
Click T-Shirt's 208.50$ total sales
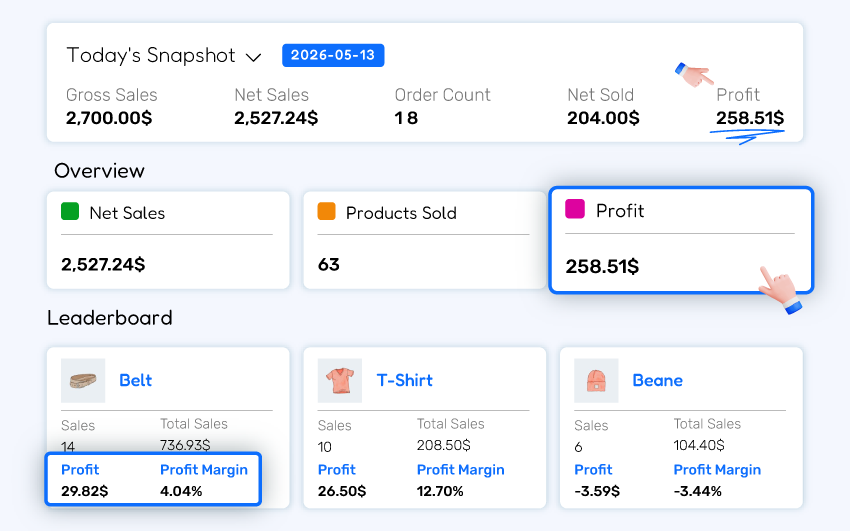(x=443, y=445)
